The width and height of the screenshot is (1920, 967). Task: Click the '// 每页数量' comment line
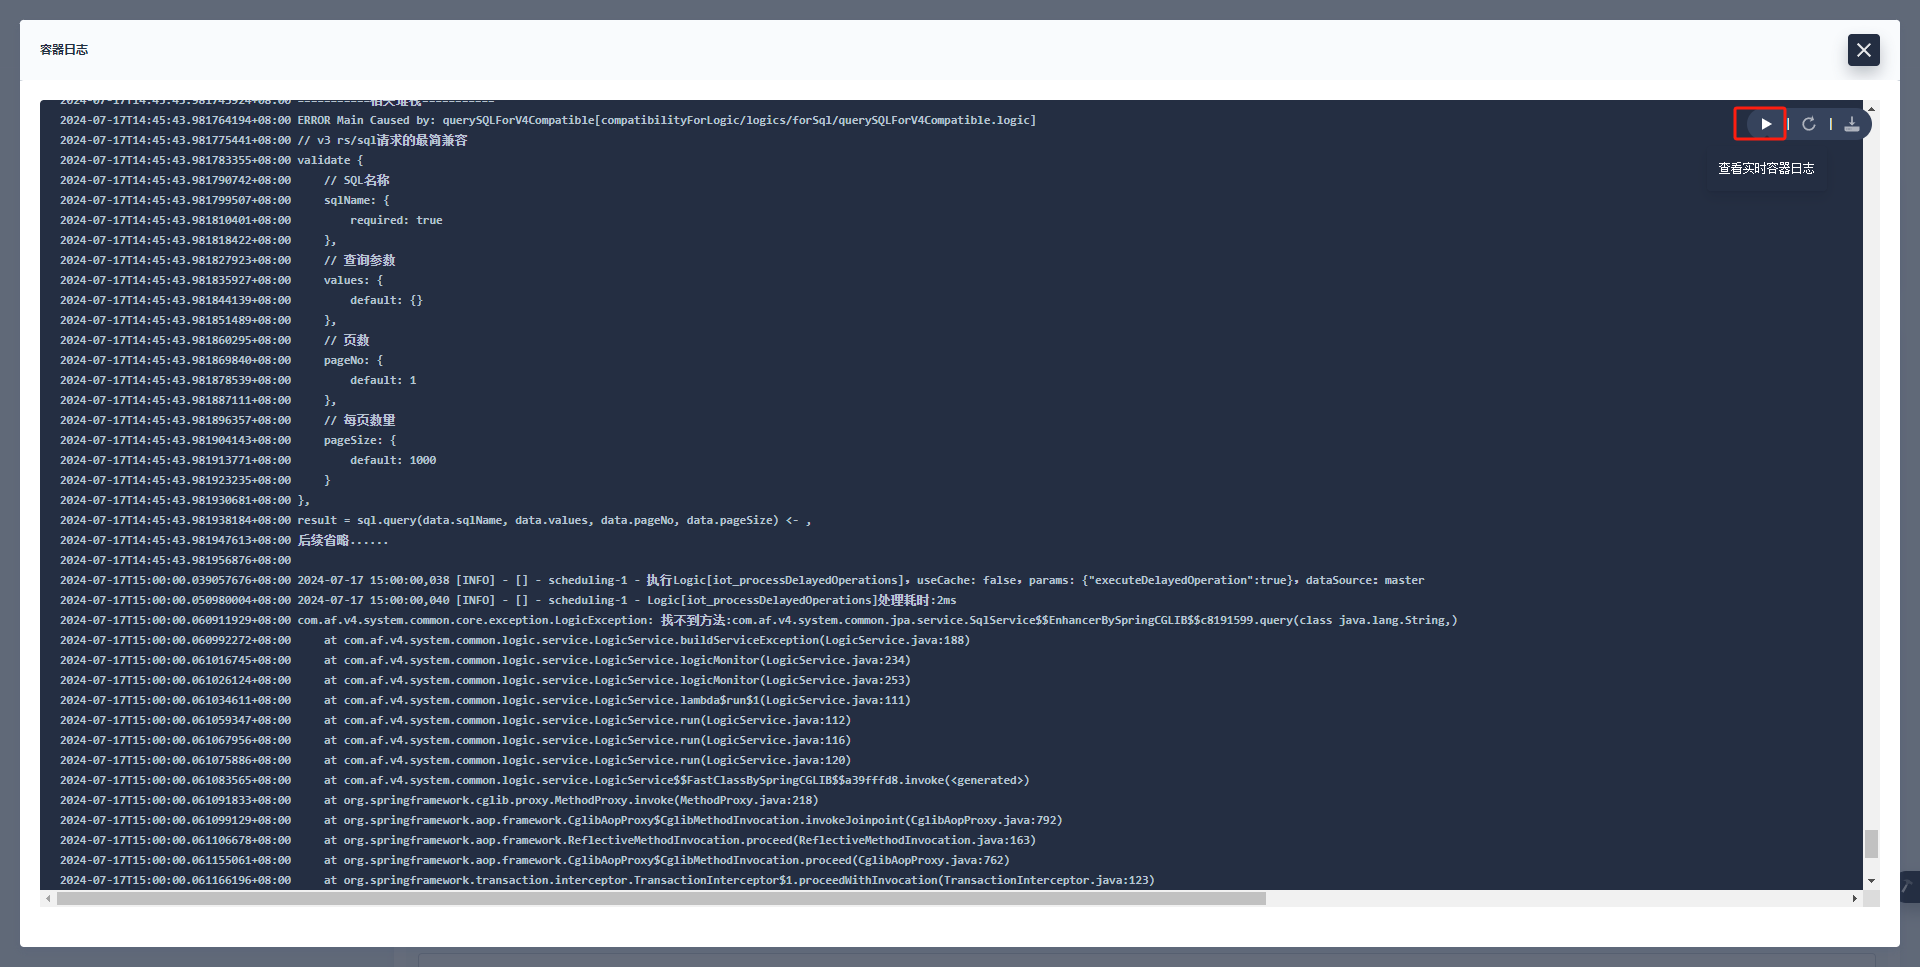point(227,420)
